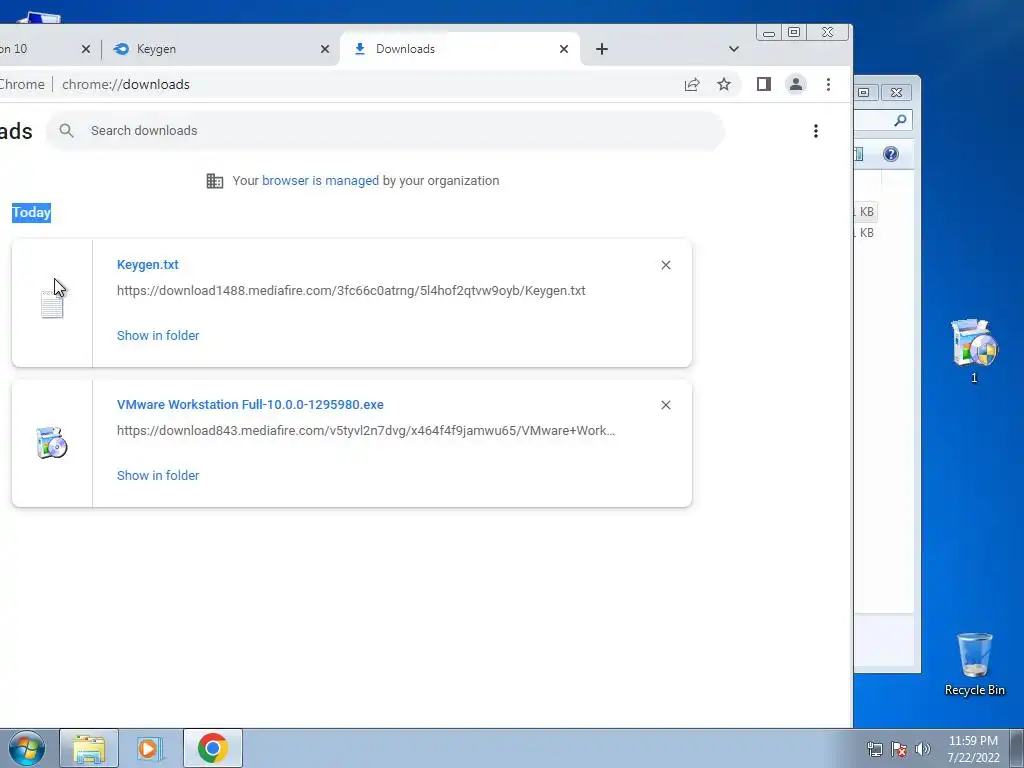Click the clock showing 11:59 PM
The image size is (1024, 768).
(973, 749)
